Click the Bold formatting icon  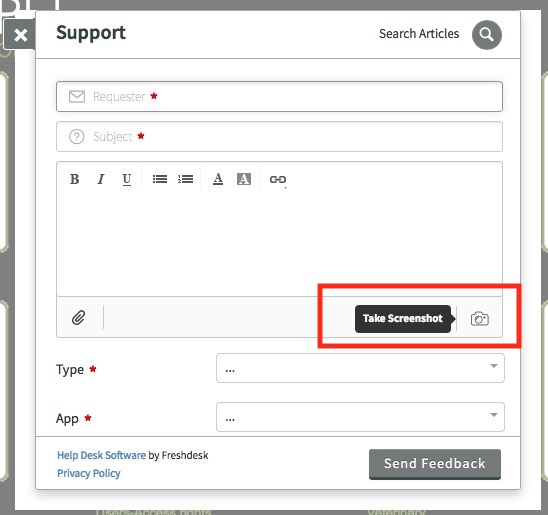click(74, 179)
